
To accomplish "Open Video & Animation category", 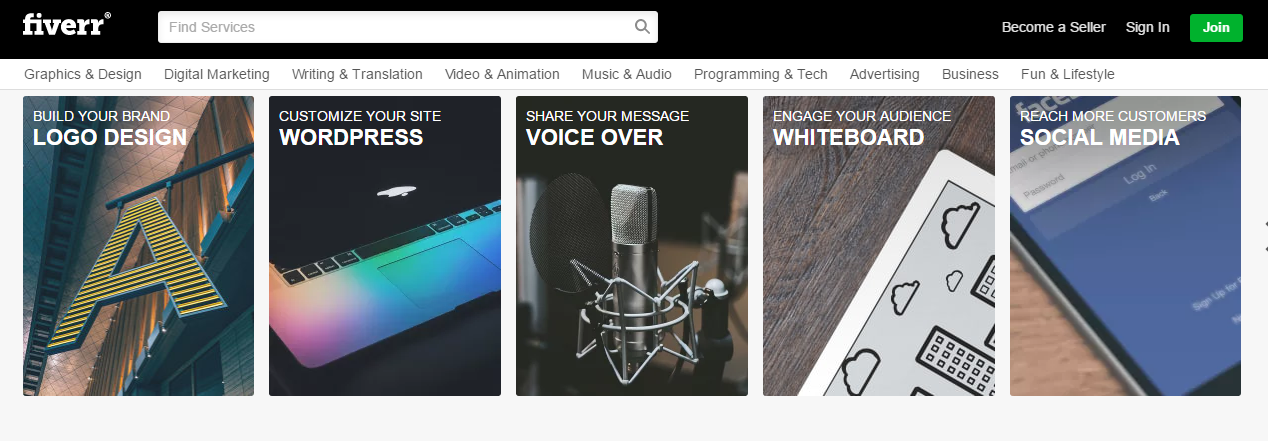I will click(x=502, y=74).
